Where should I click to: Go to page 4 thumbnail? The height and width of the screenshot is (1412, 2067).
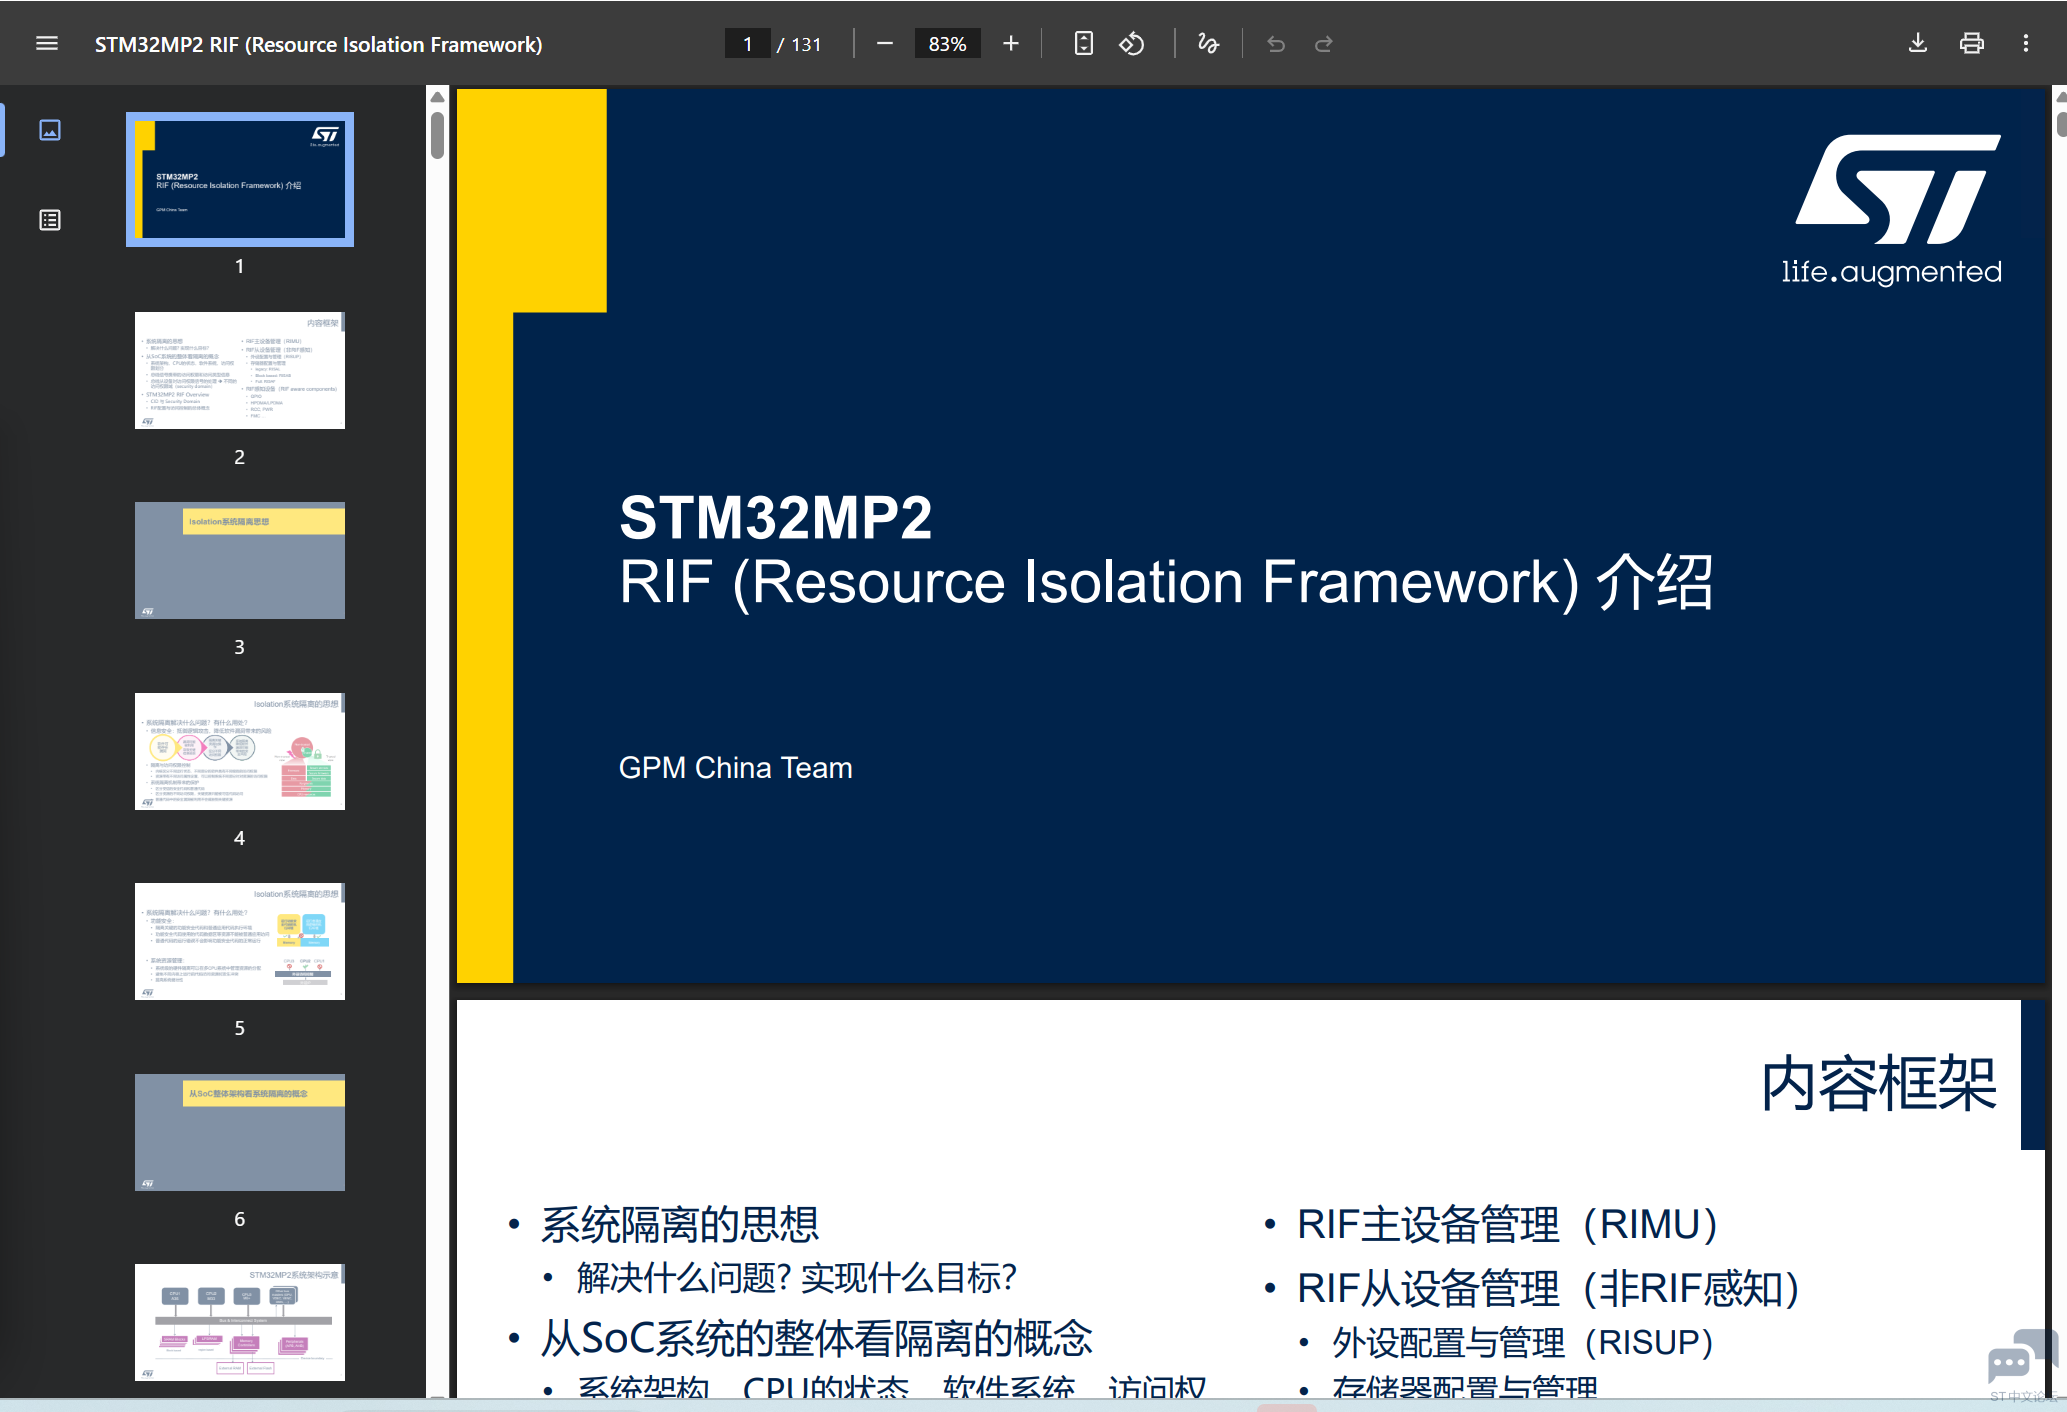pyautogui.click(x=240, y=751)
